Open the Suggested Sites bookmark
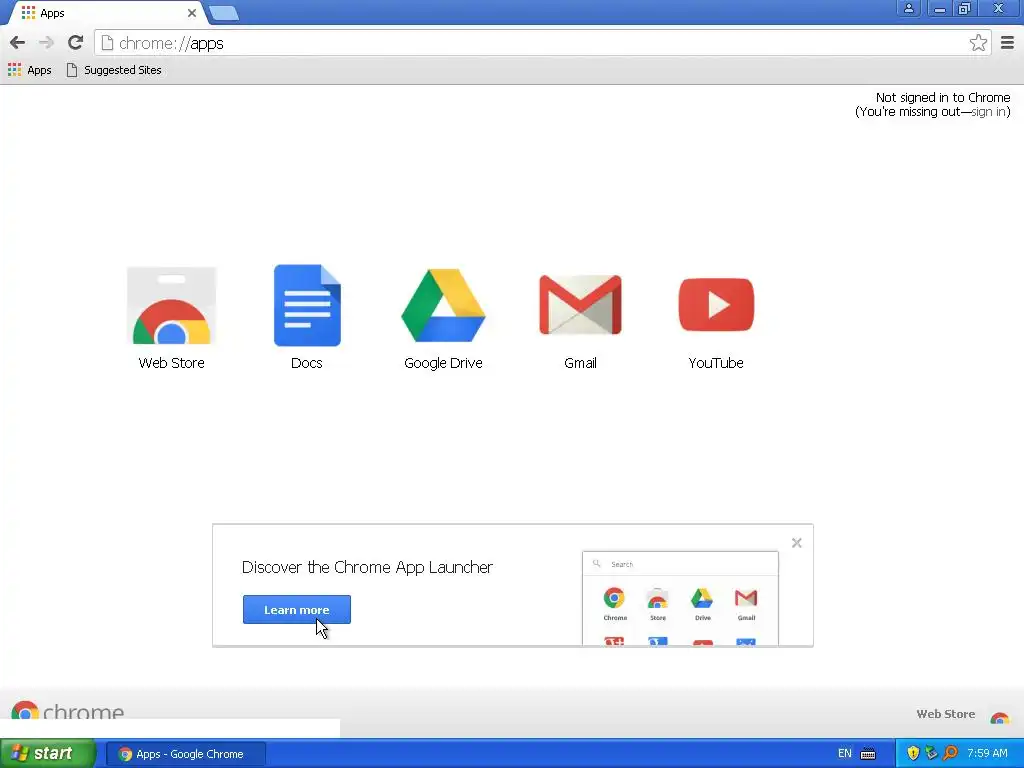Viewport: 1024px width, 768px height. [114, 70]
